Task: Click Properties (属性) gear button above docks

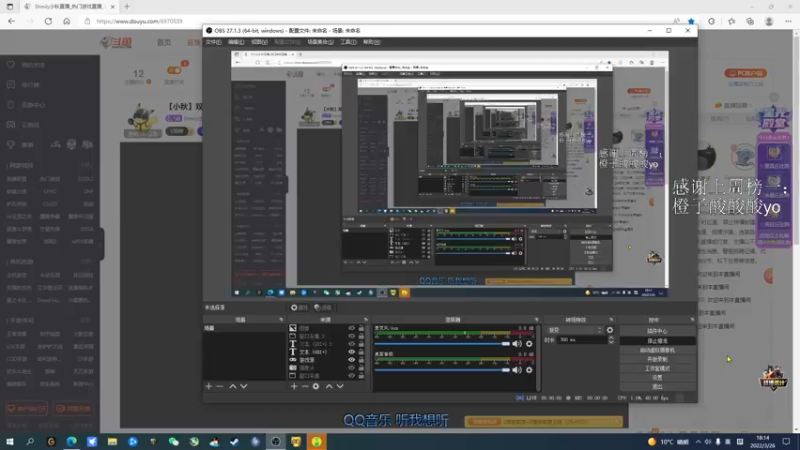Action: click(x=299, y=308)
